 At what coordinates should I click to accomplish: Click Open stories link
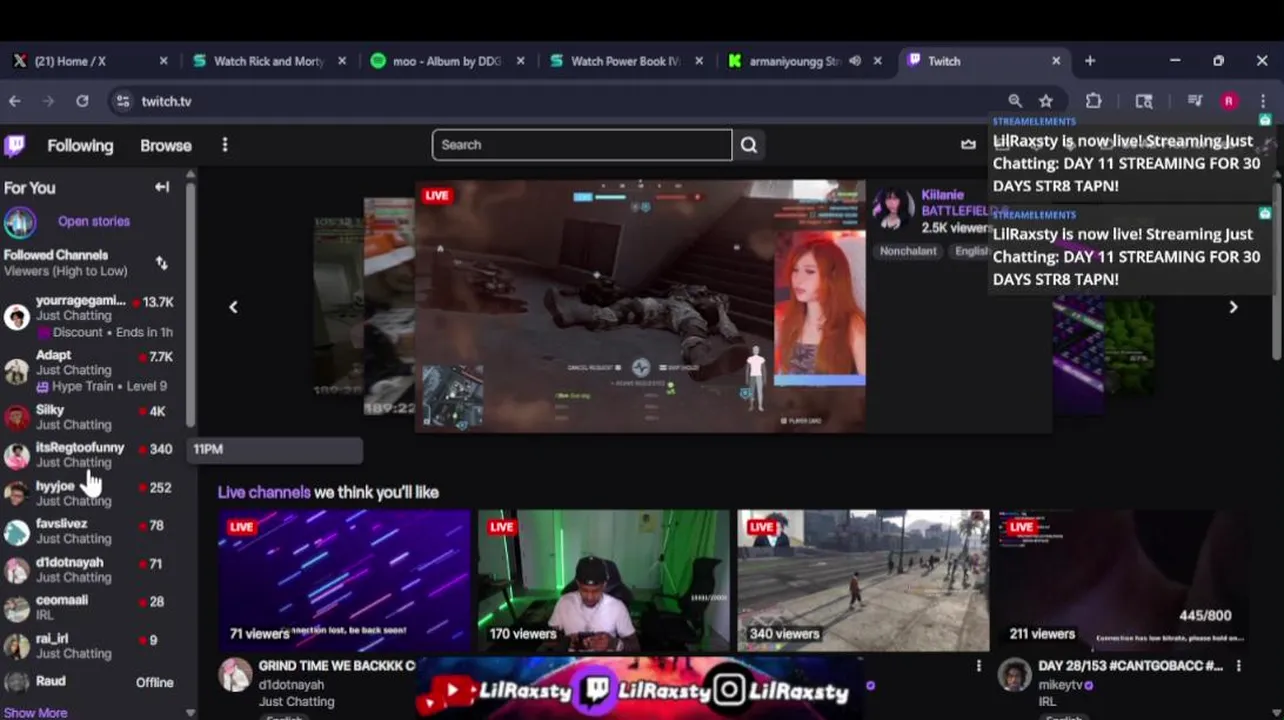(94, 222)
